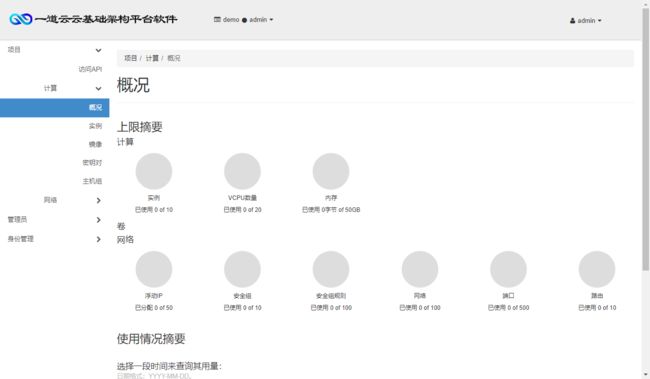Click text '已使用 0 of 20'

click(x=243, y=210)
